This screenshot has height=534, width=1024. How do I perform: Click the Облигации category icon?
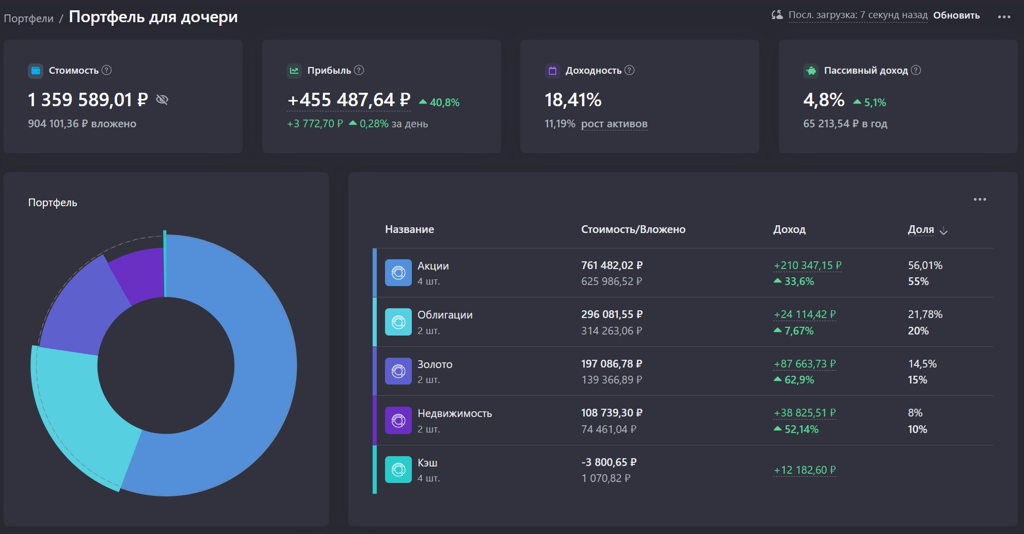398,322
